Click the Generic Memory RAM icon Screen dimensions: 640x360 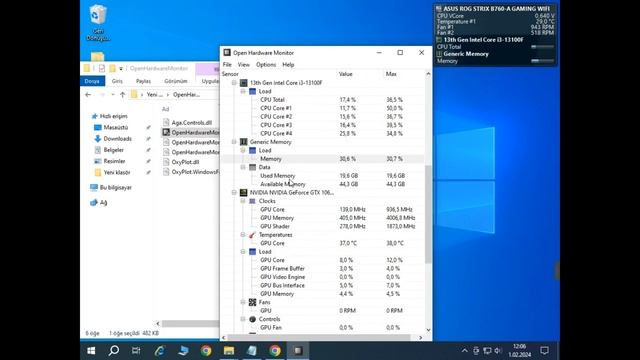click(x=244, y=142)
